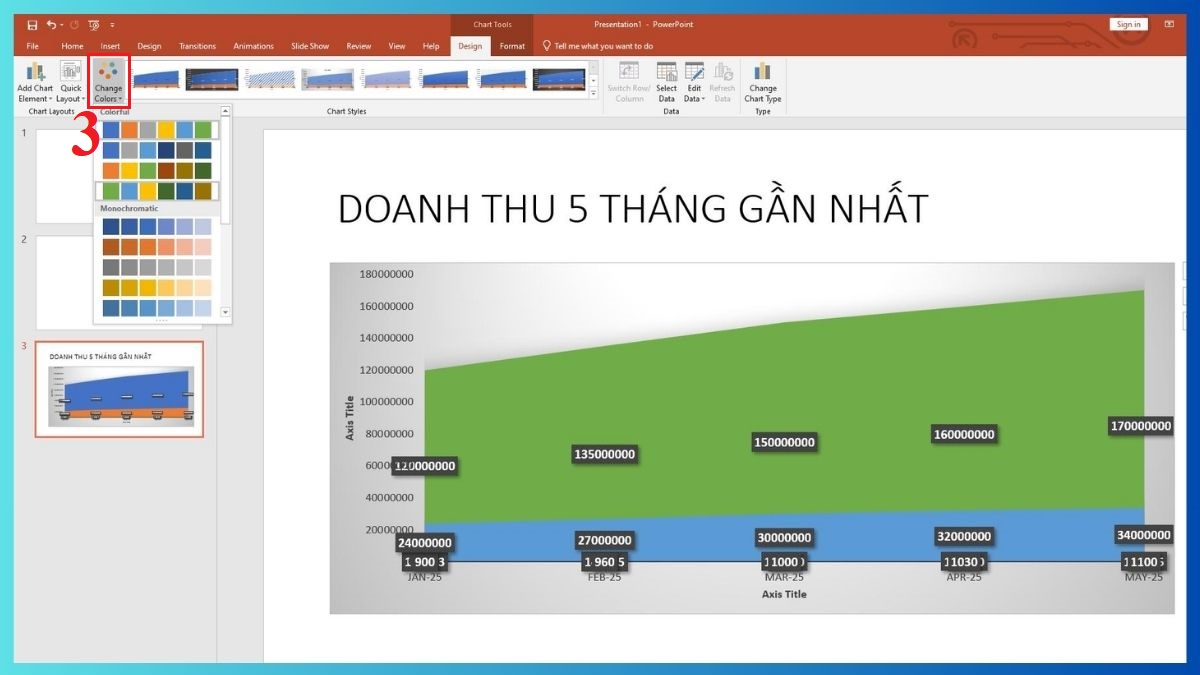Image resolution: width=1200 pixels, height=675 pixels.
Task: Select Data for the chart
Action: (666, 80)
